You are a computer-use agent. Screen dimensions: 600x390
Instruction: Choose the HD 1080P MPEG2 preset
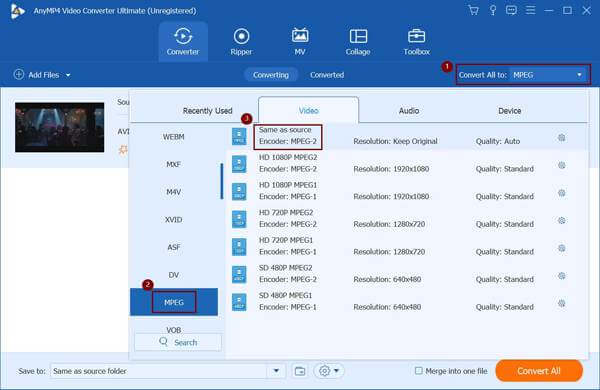[407, 164]
